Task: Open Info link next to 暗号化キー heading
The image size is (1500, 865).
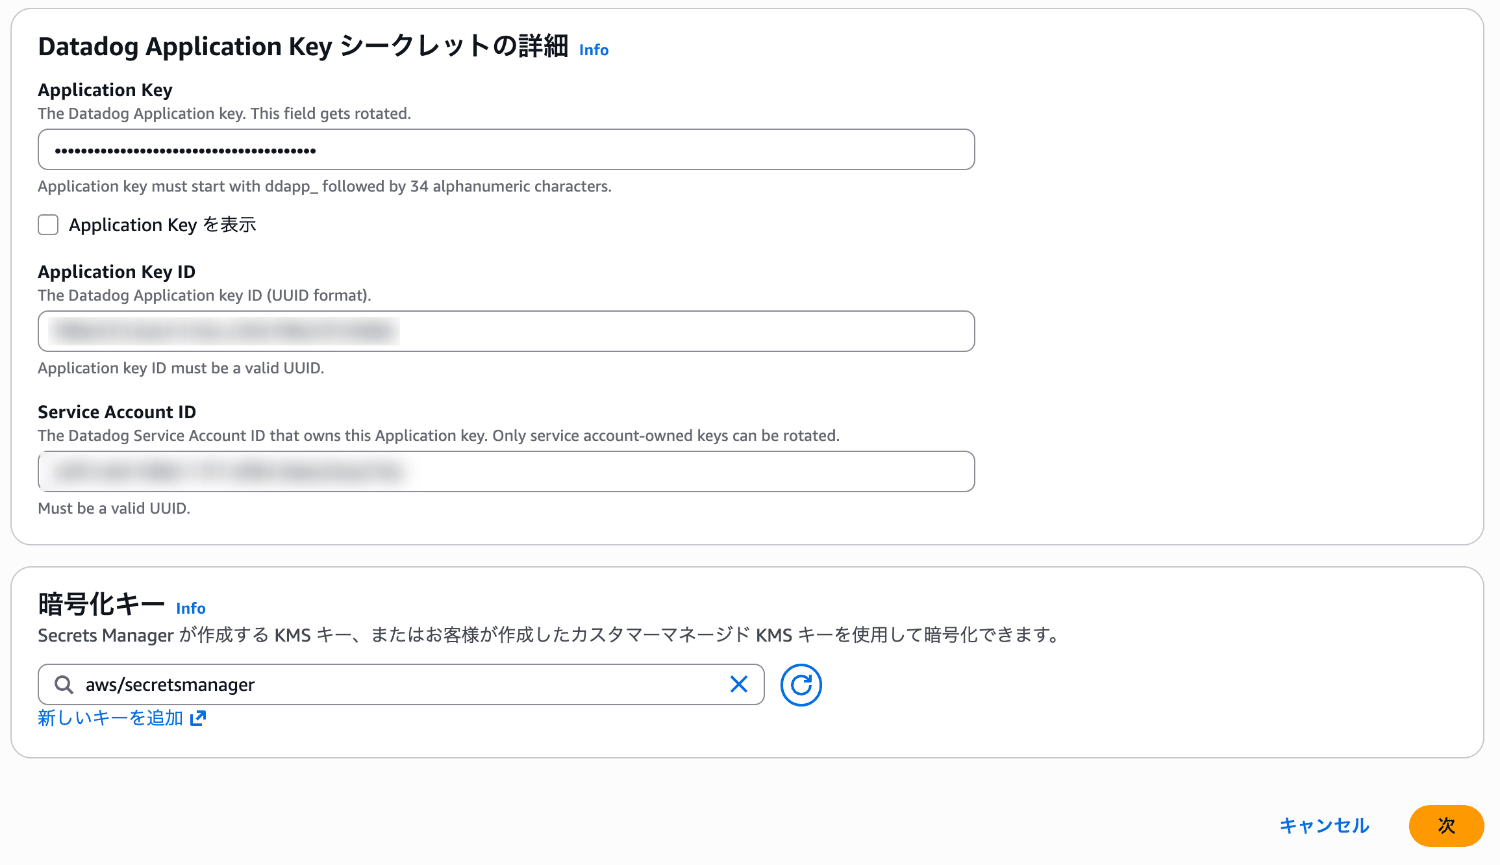Action: pyautogui.click(x=191, y=608)
